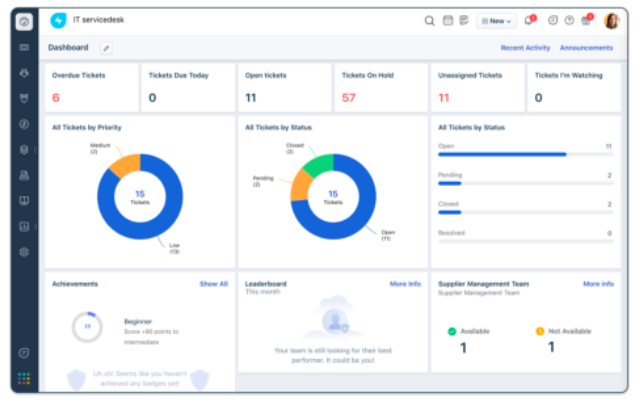Open the dashboard icon in the sidebar
The height and width of the screenshot is (405, 642).
pos(24,22)
